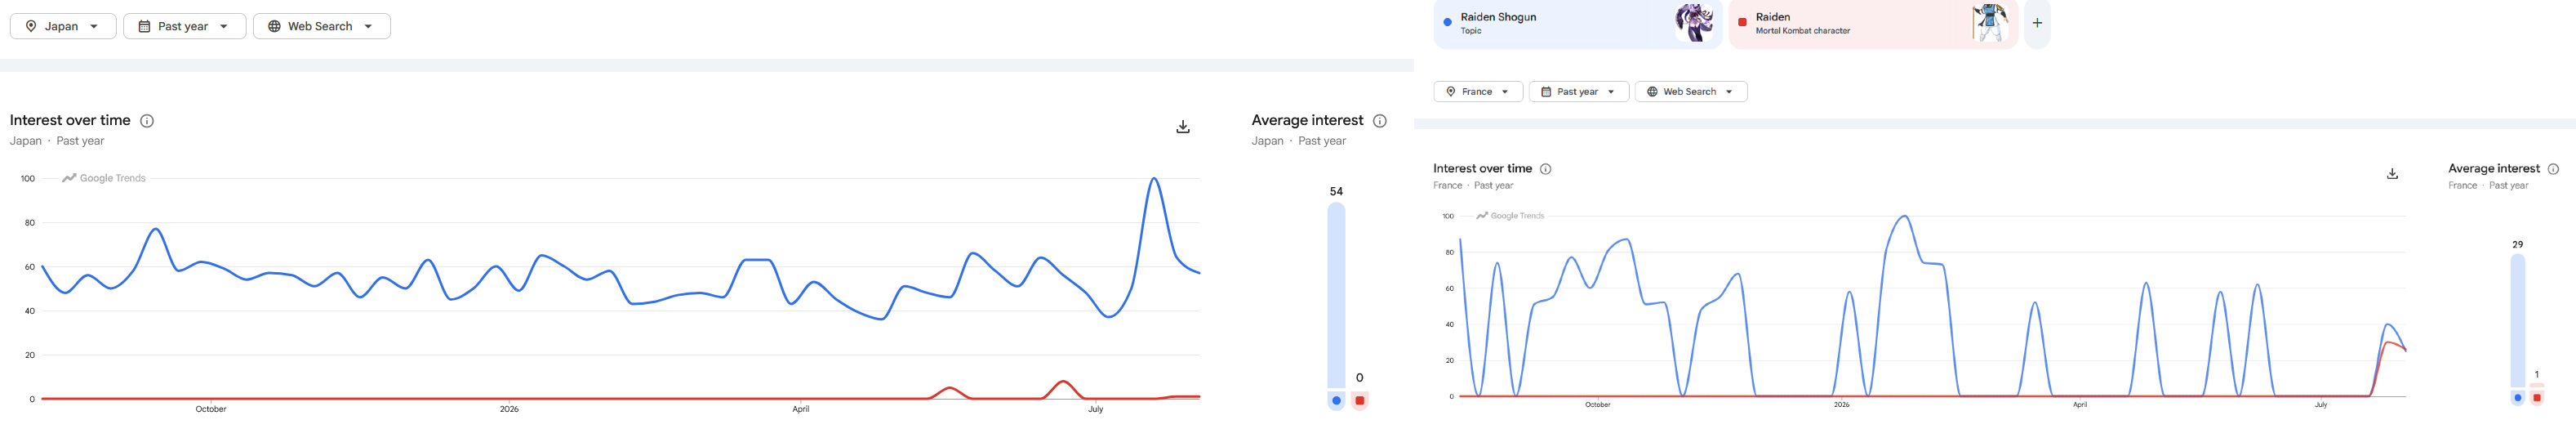The width and height of the screenshot is (2576, 429).
Task: Open the Web Search dropdown in France panel
Action: pos(1691,92)
